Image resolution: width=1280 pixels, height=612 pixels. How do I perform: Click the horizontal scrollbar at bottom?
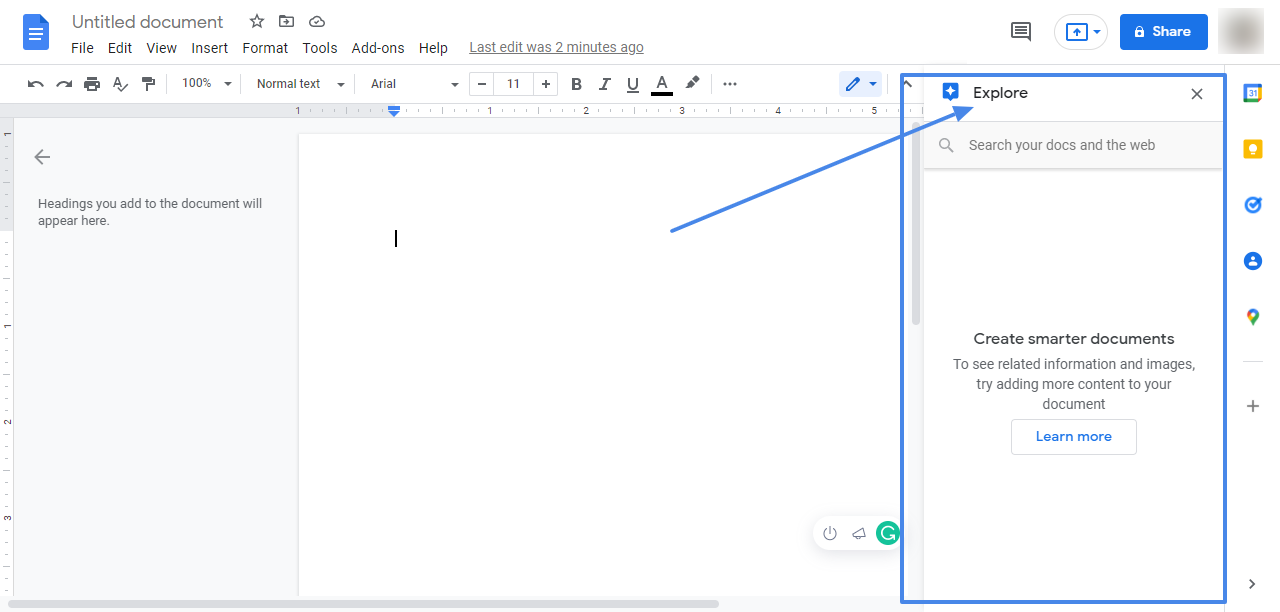pyautogui.click(x=363, y=604)
